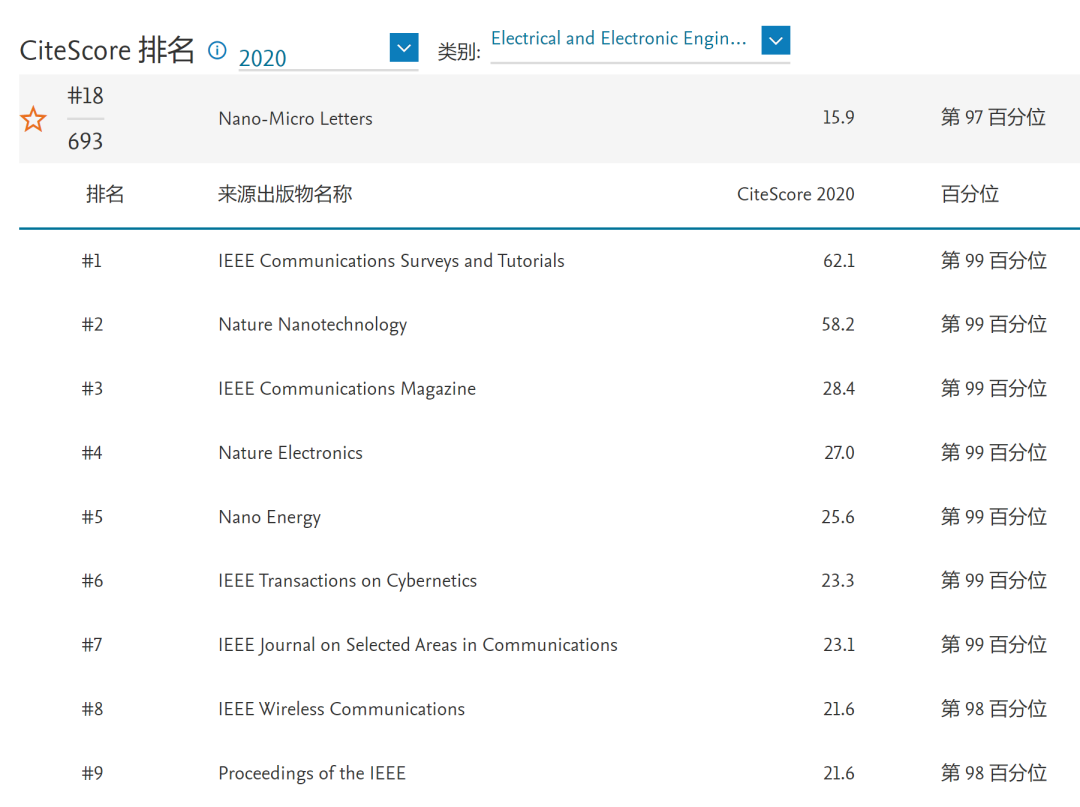The image size is (1080, 807).
Task: Click rank #1 cell
Action: coord(92,261)
